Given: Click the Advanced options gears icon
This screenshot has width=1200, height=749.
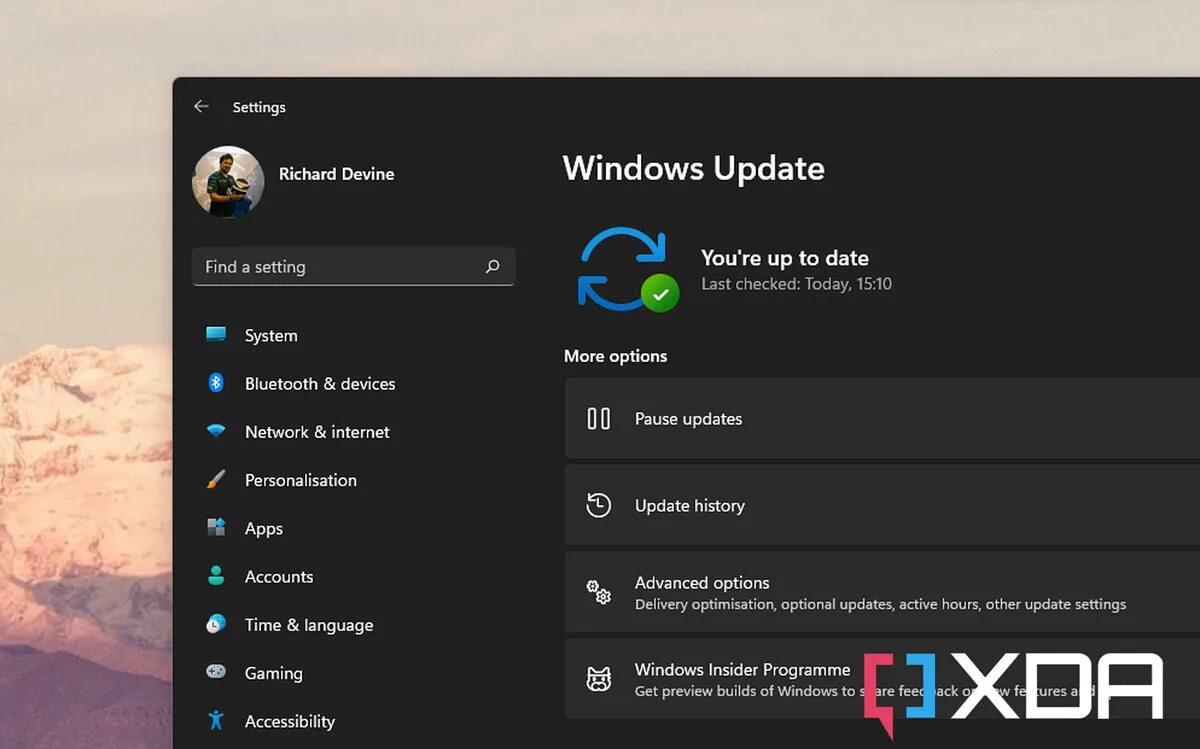Looking at the screenshot, I should 599,592.
